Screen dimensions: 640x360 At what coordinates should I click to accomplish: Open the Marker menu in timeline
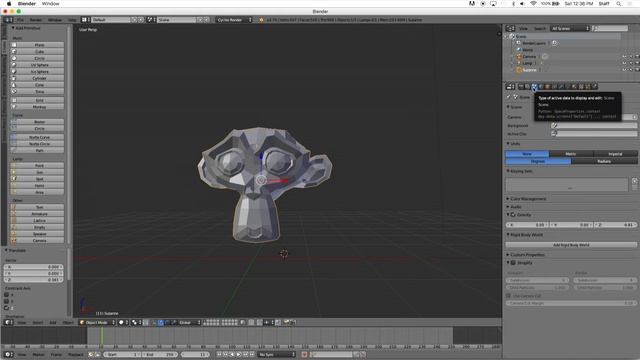[38, 355]
